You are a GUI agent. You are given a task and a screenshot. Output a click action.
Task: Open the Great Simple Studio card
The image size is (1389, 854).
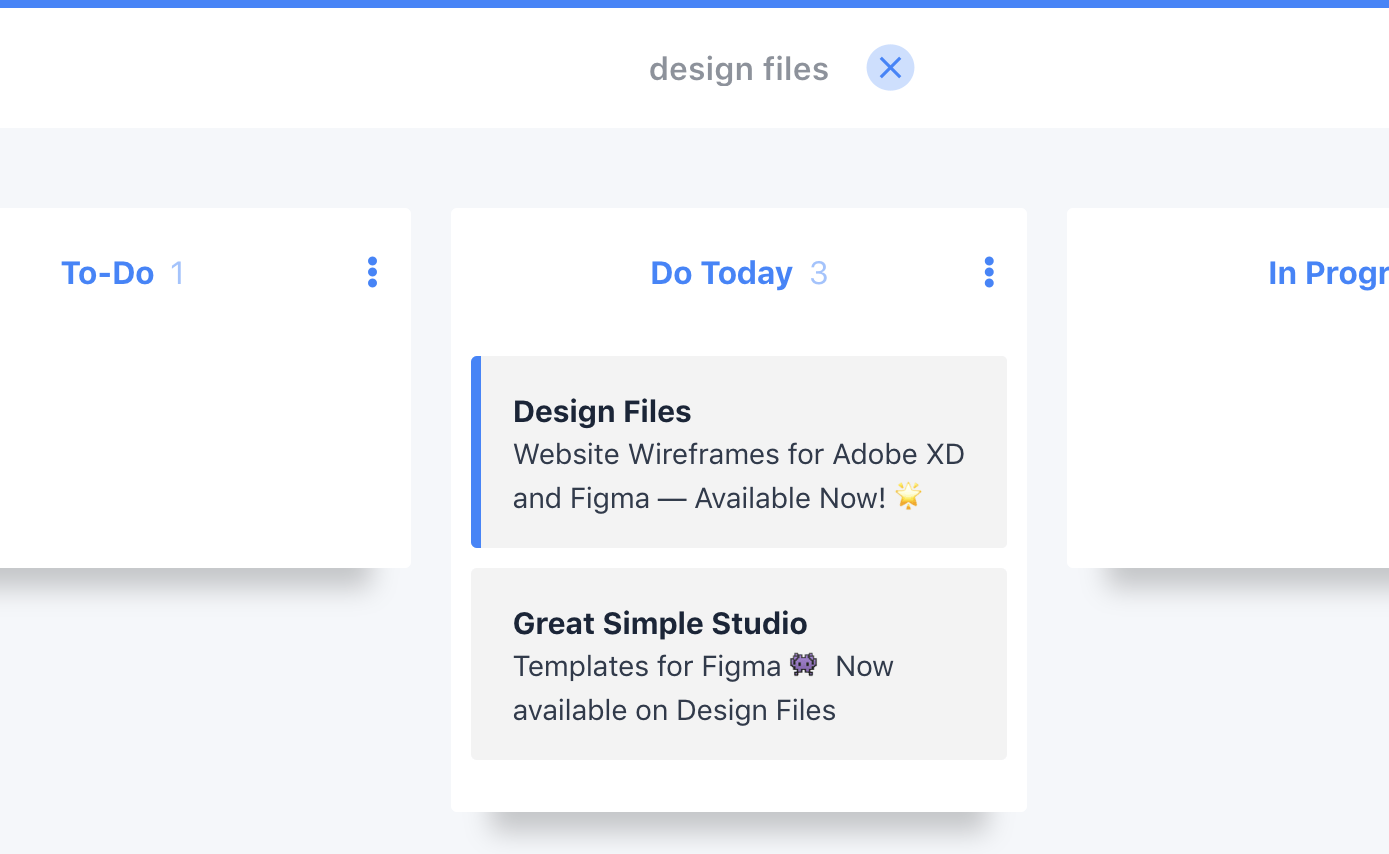click(739, 664)
